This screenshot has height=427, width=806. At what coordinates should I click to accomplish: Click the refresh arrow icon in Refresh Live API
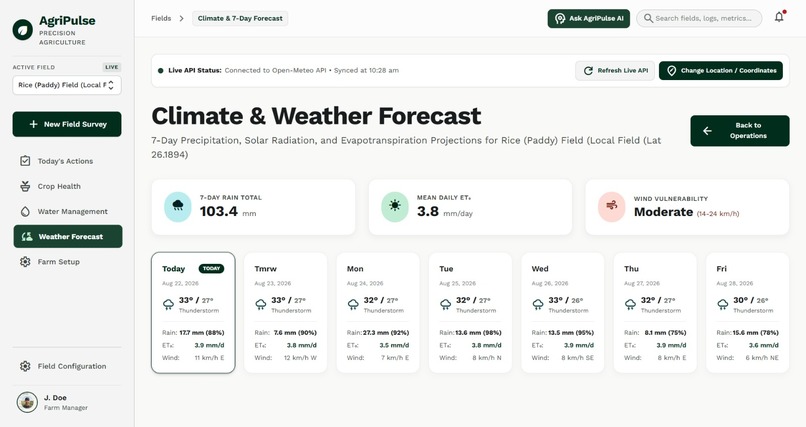(588, 70)
